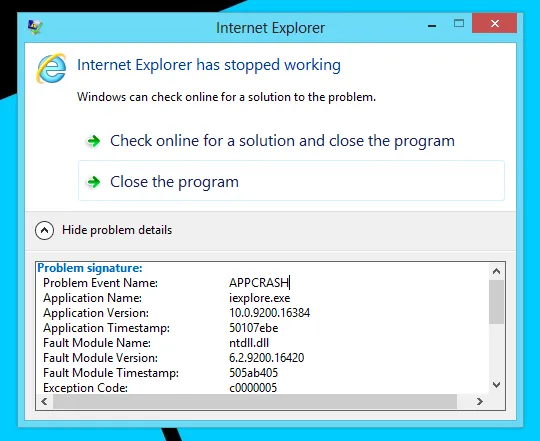
Task: Click the 'Internet Explorer' window title text
Action: click(x=270, y=28)
